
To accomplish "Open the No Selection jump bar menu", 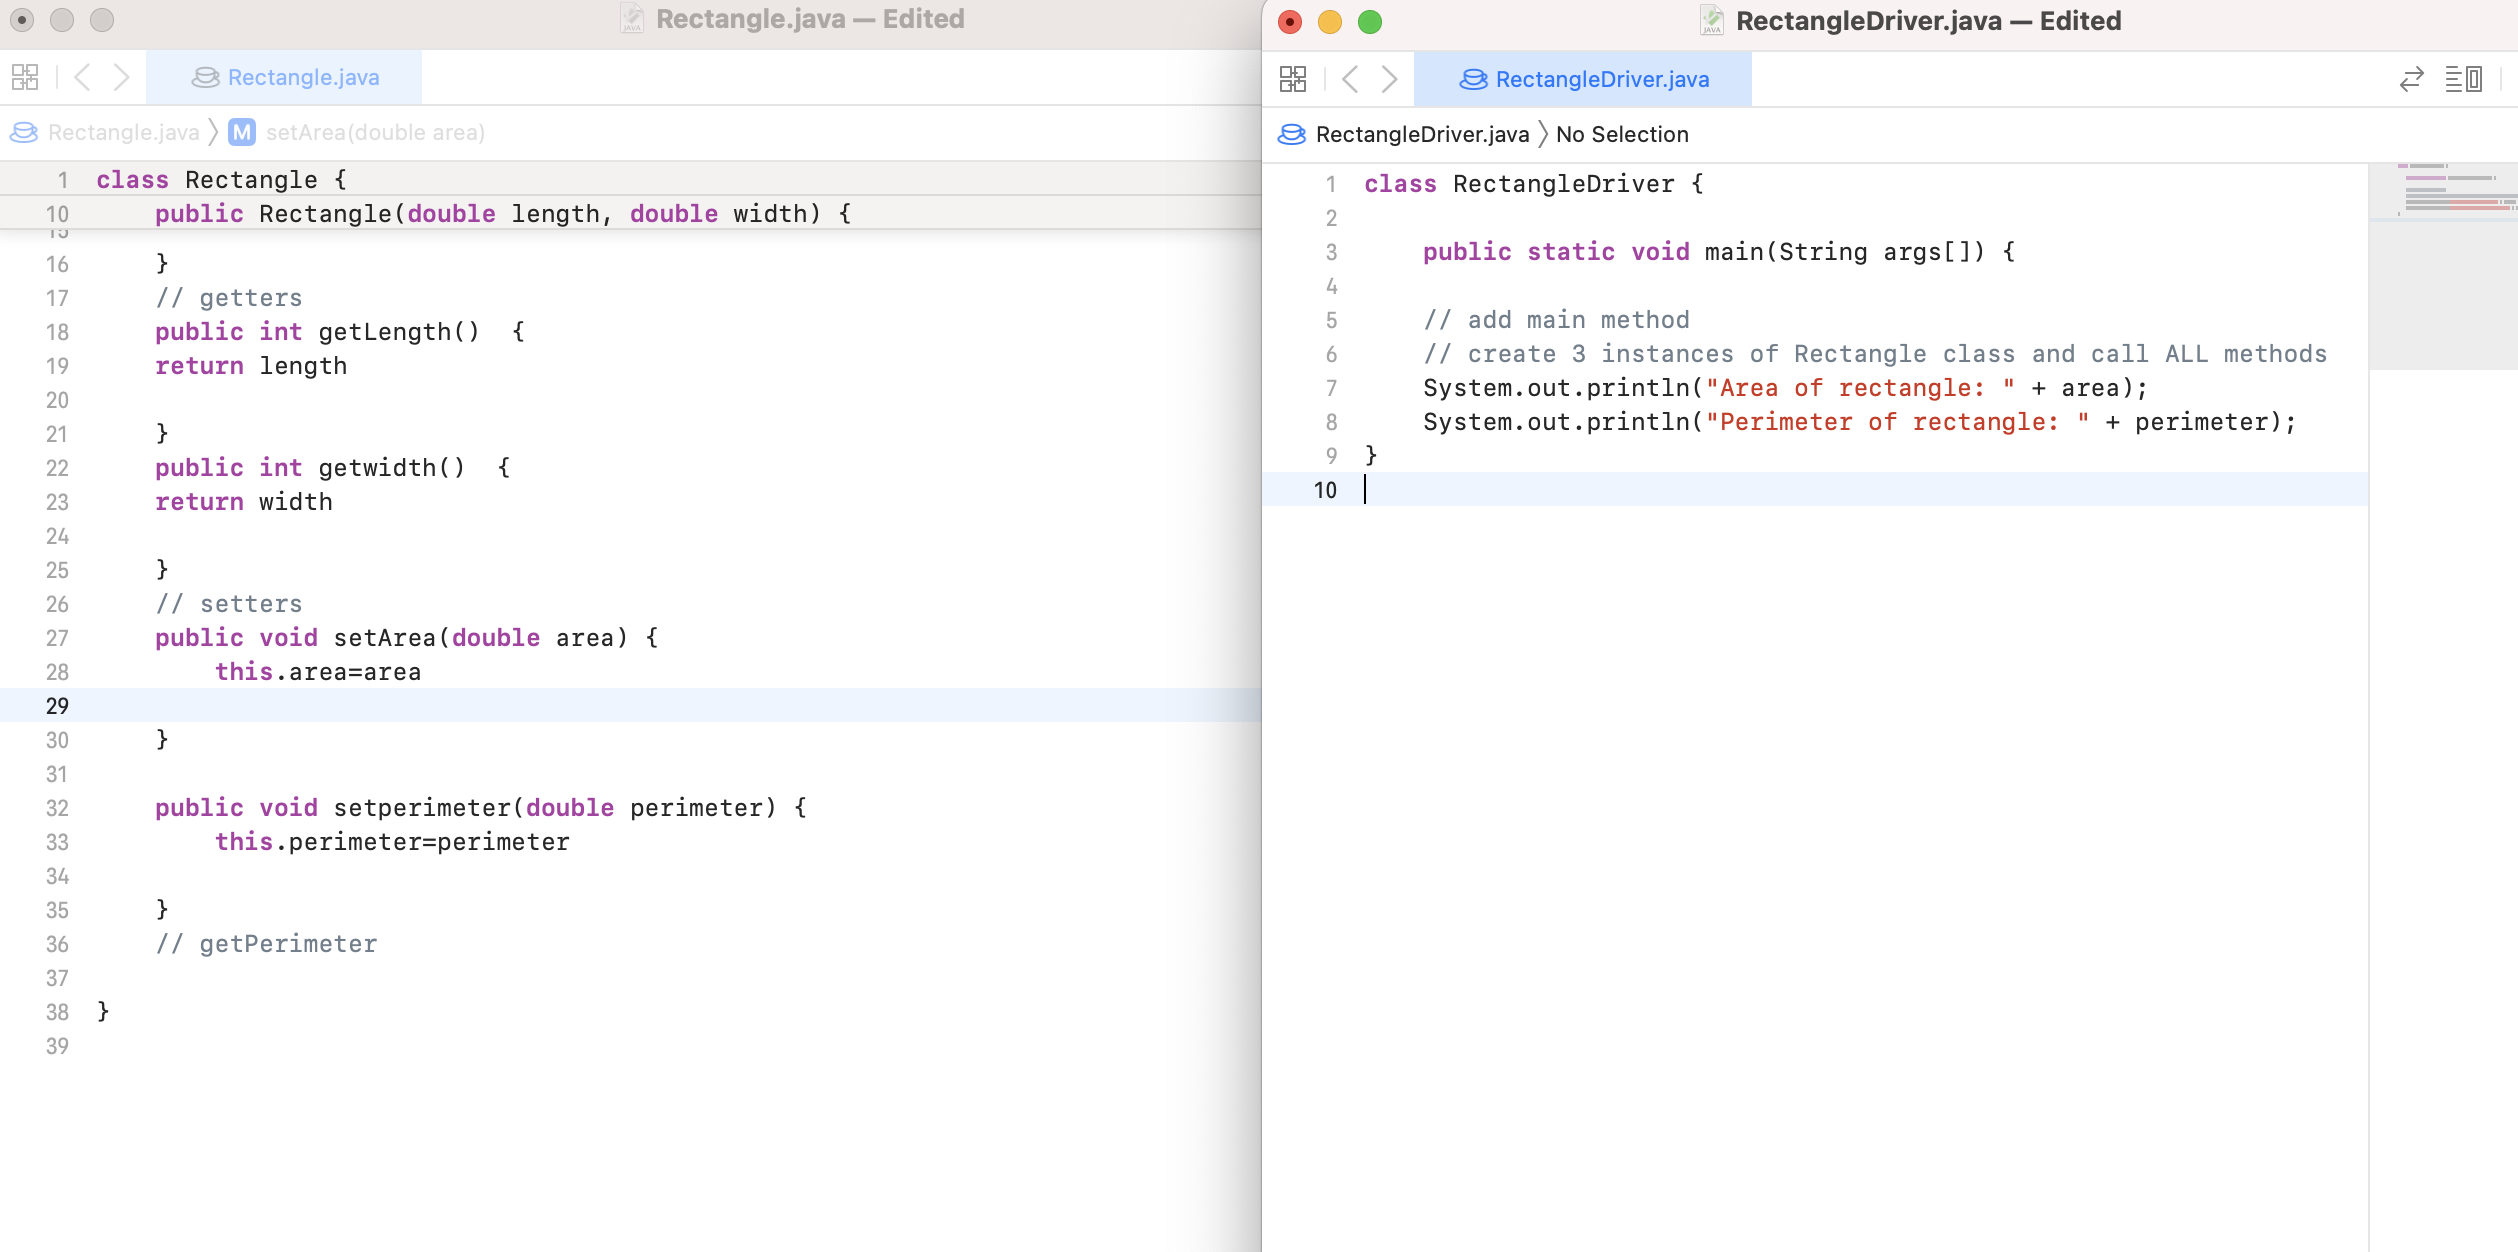I will point(1621,134).
